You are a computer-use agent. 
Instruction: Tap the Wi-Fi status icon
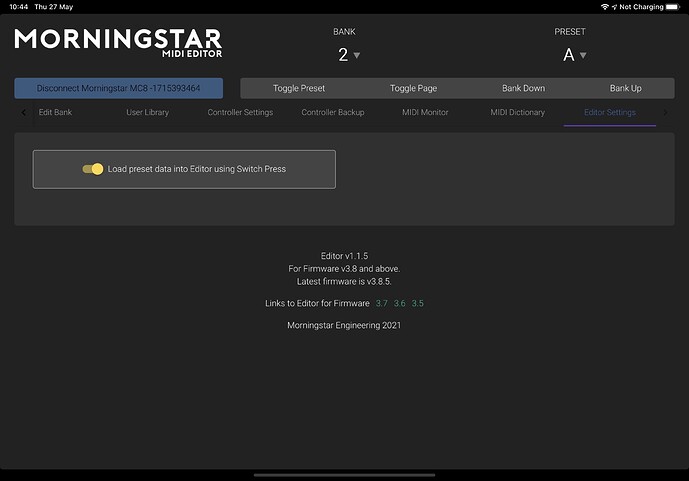pos(605,7)
